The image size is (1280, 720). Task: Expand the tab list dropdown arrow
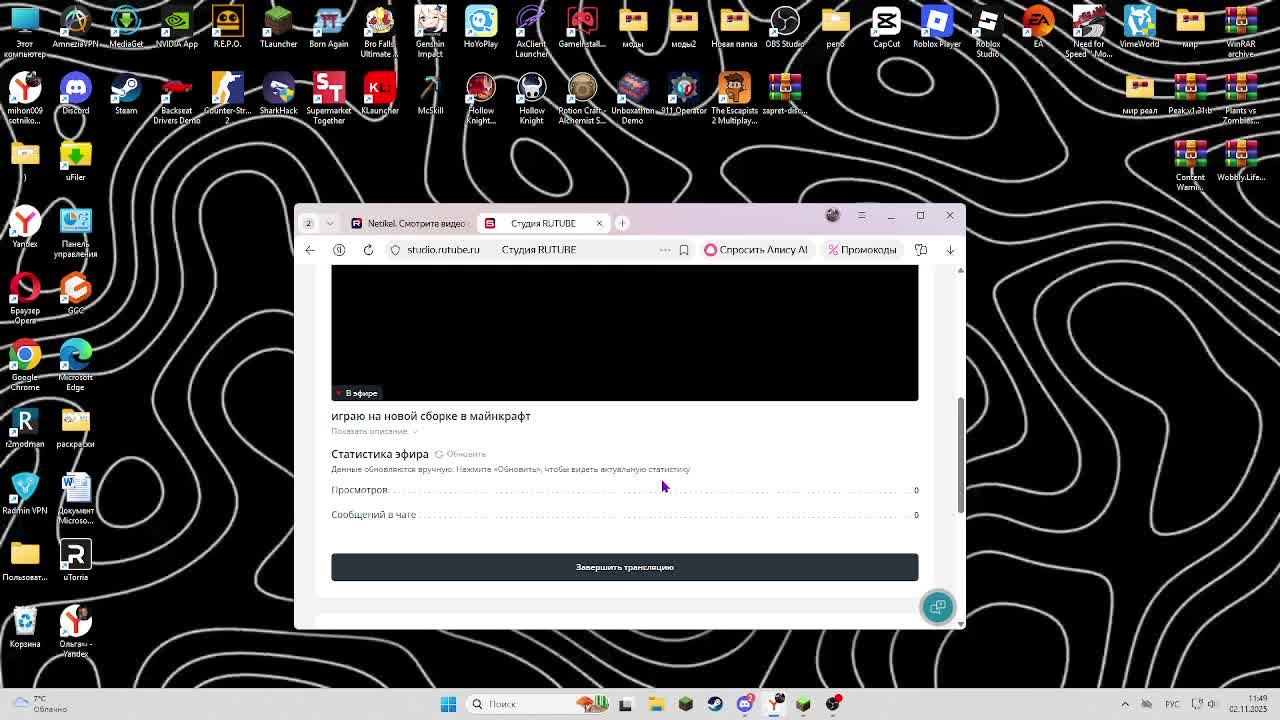329,223
